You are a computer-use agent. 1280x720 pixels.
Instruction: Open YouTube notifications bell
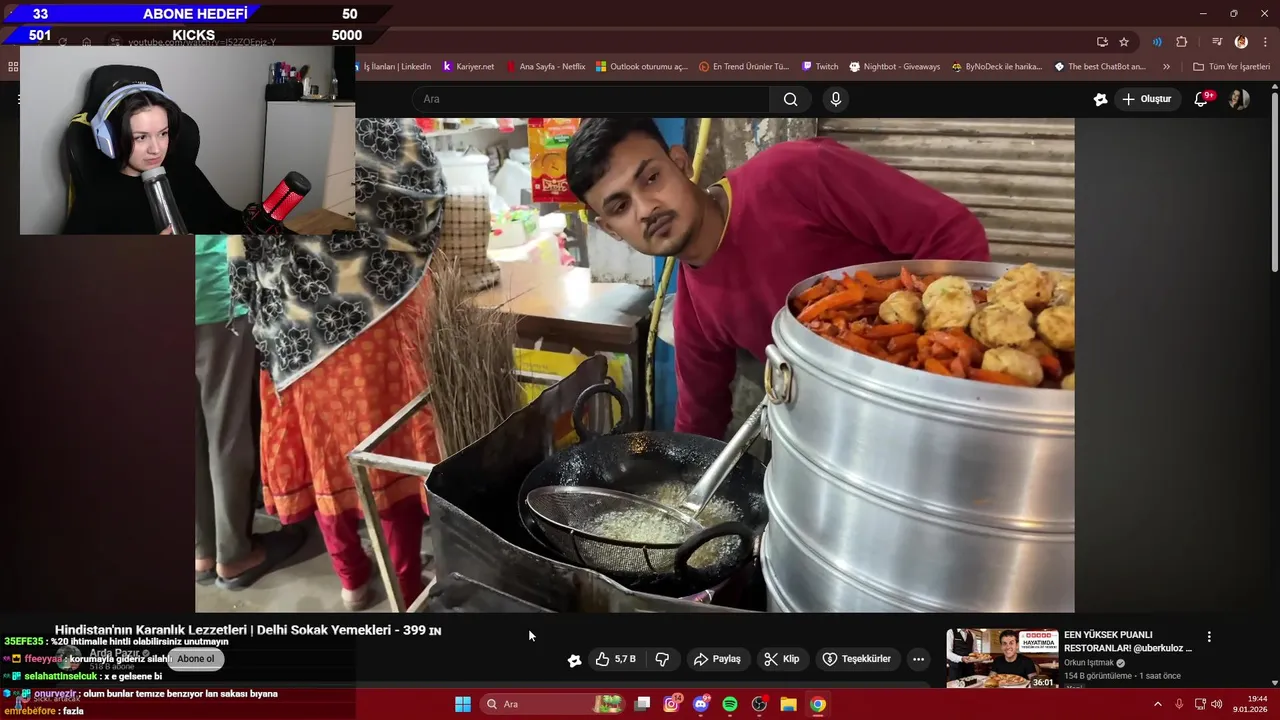1203,99
